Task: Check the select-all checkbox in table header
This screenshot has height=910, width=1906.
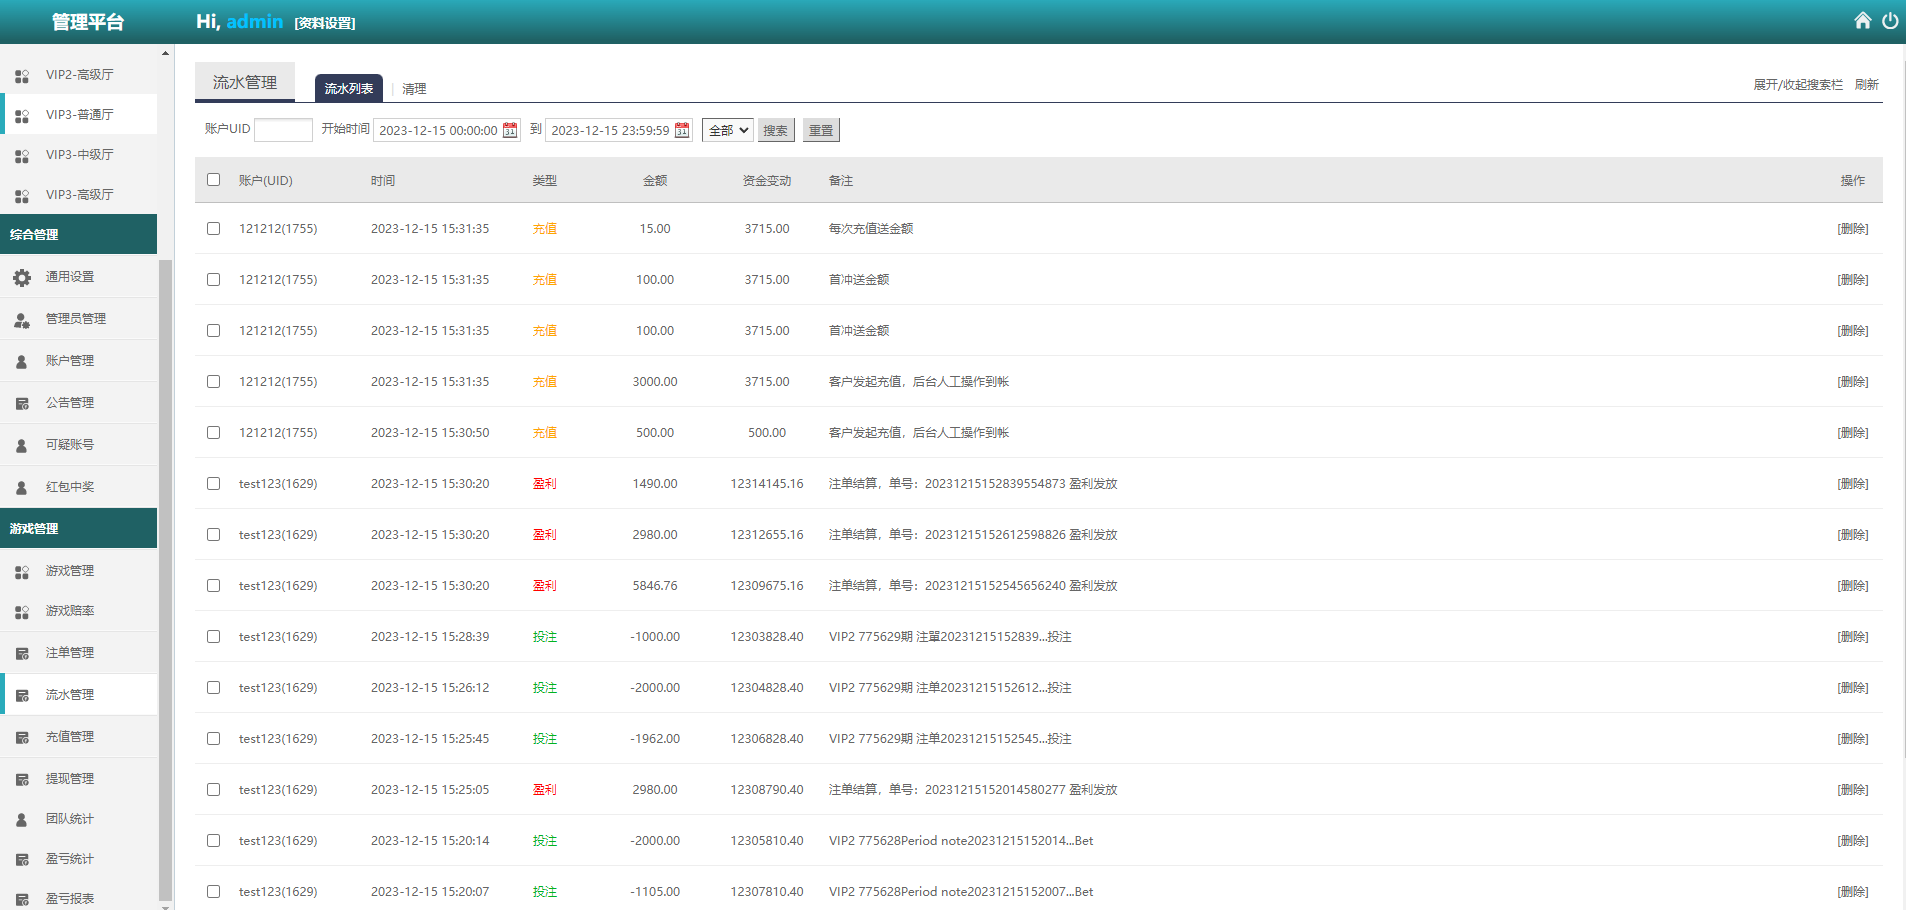Action: point(213,179)
